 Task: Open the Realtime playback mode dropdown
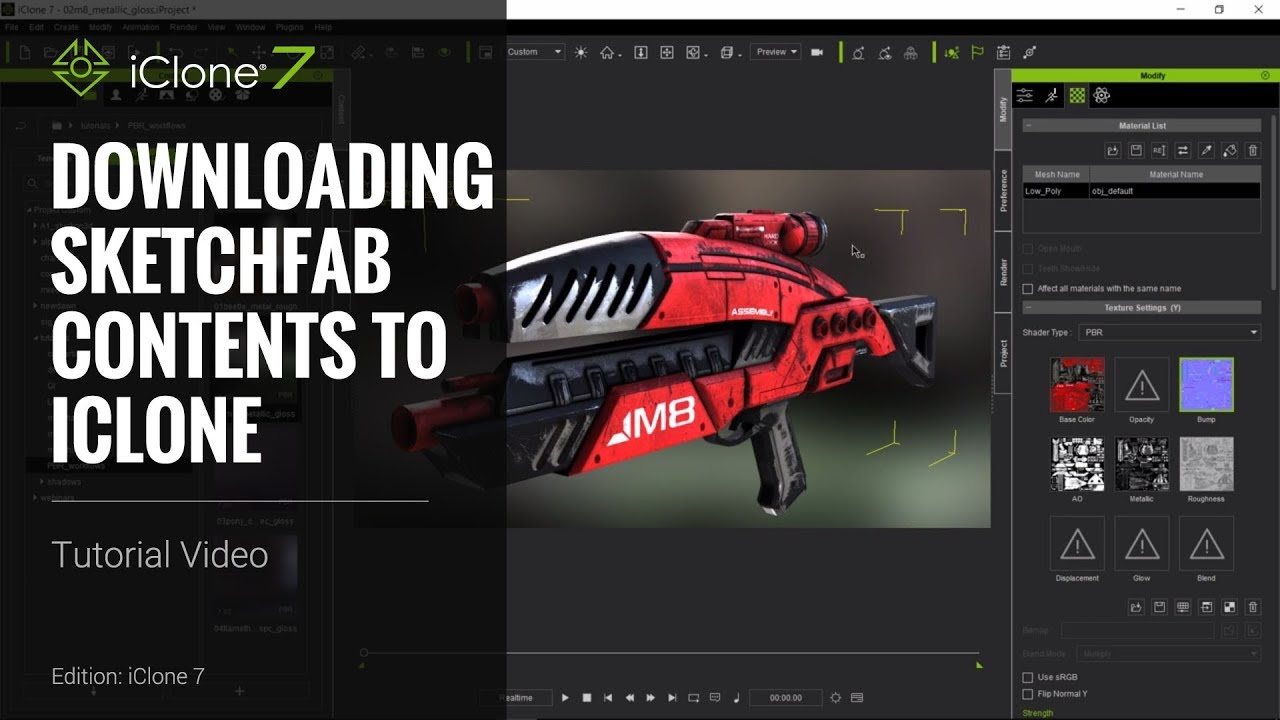517,698
